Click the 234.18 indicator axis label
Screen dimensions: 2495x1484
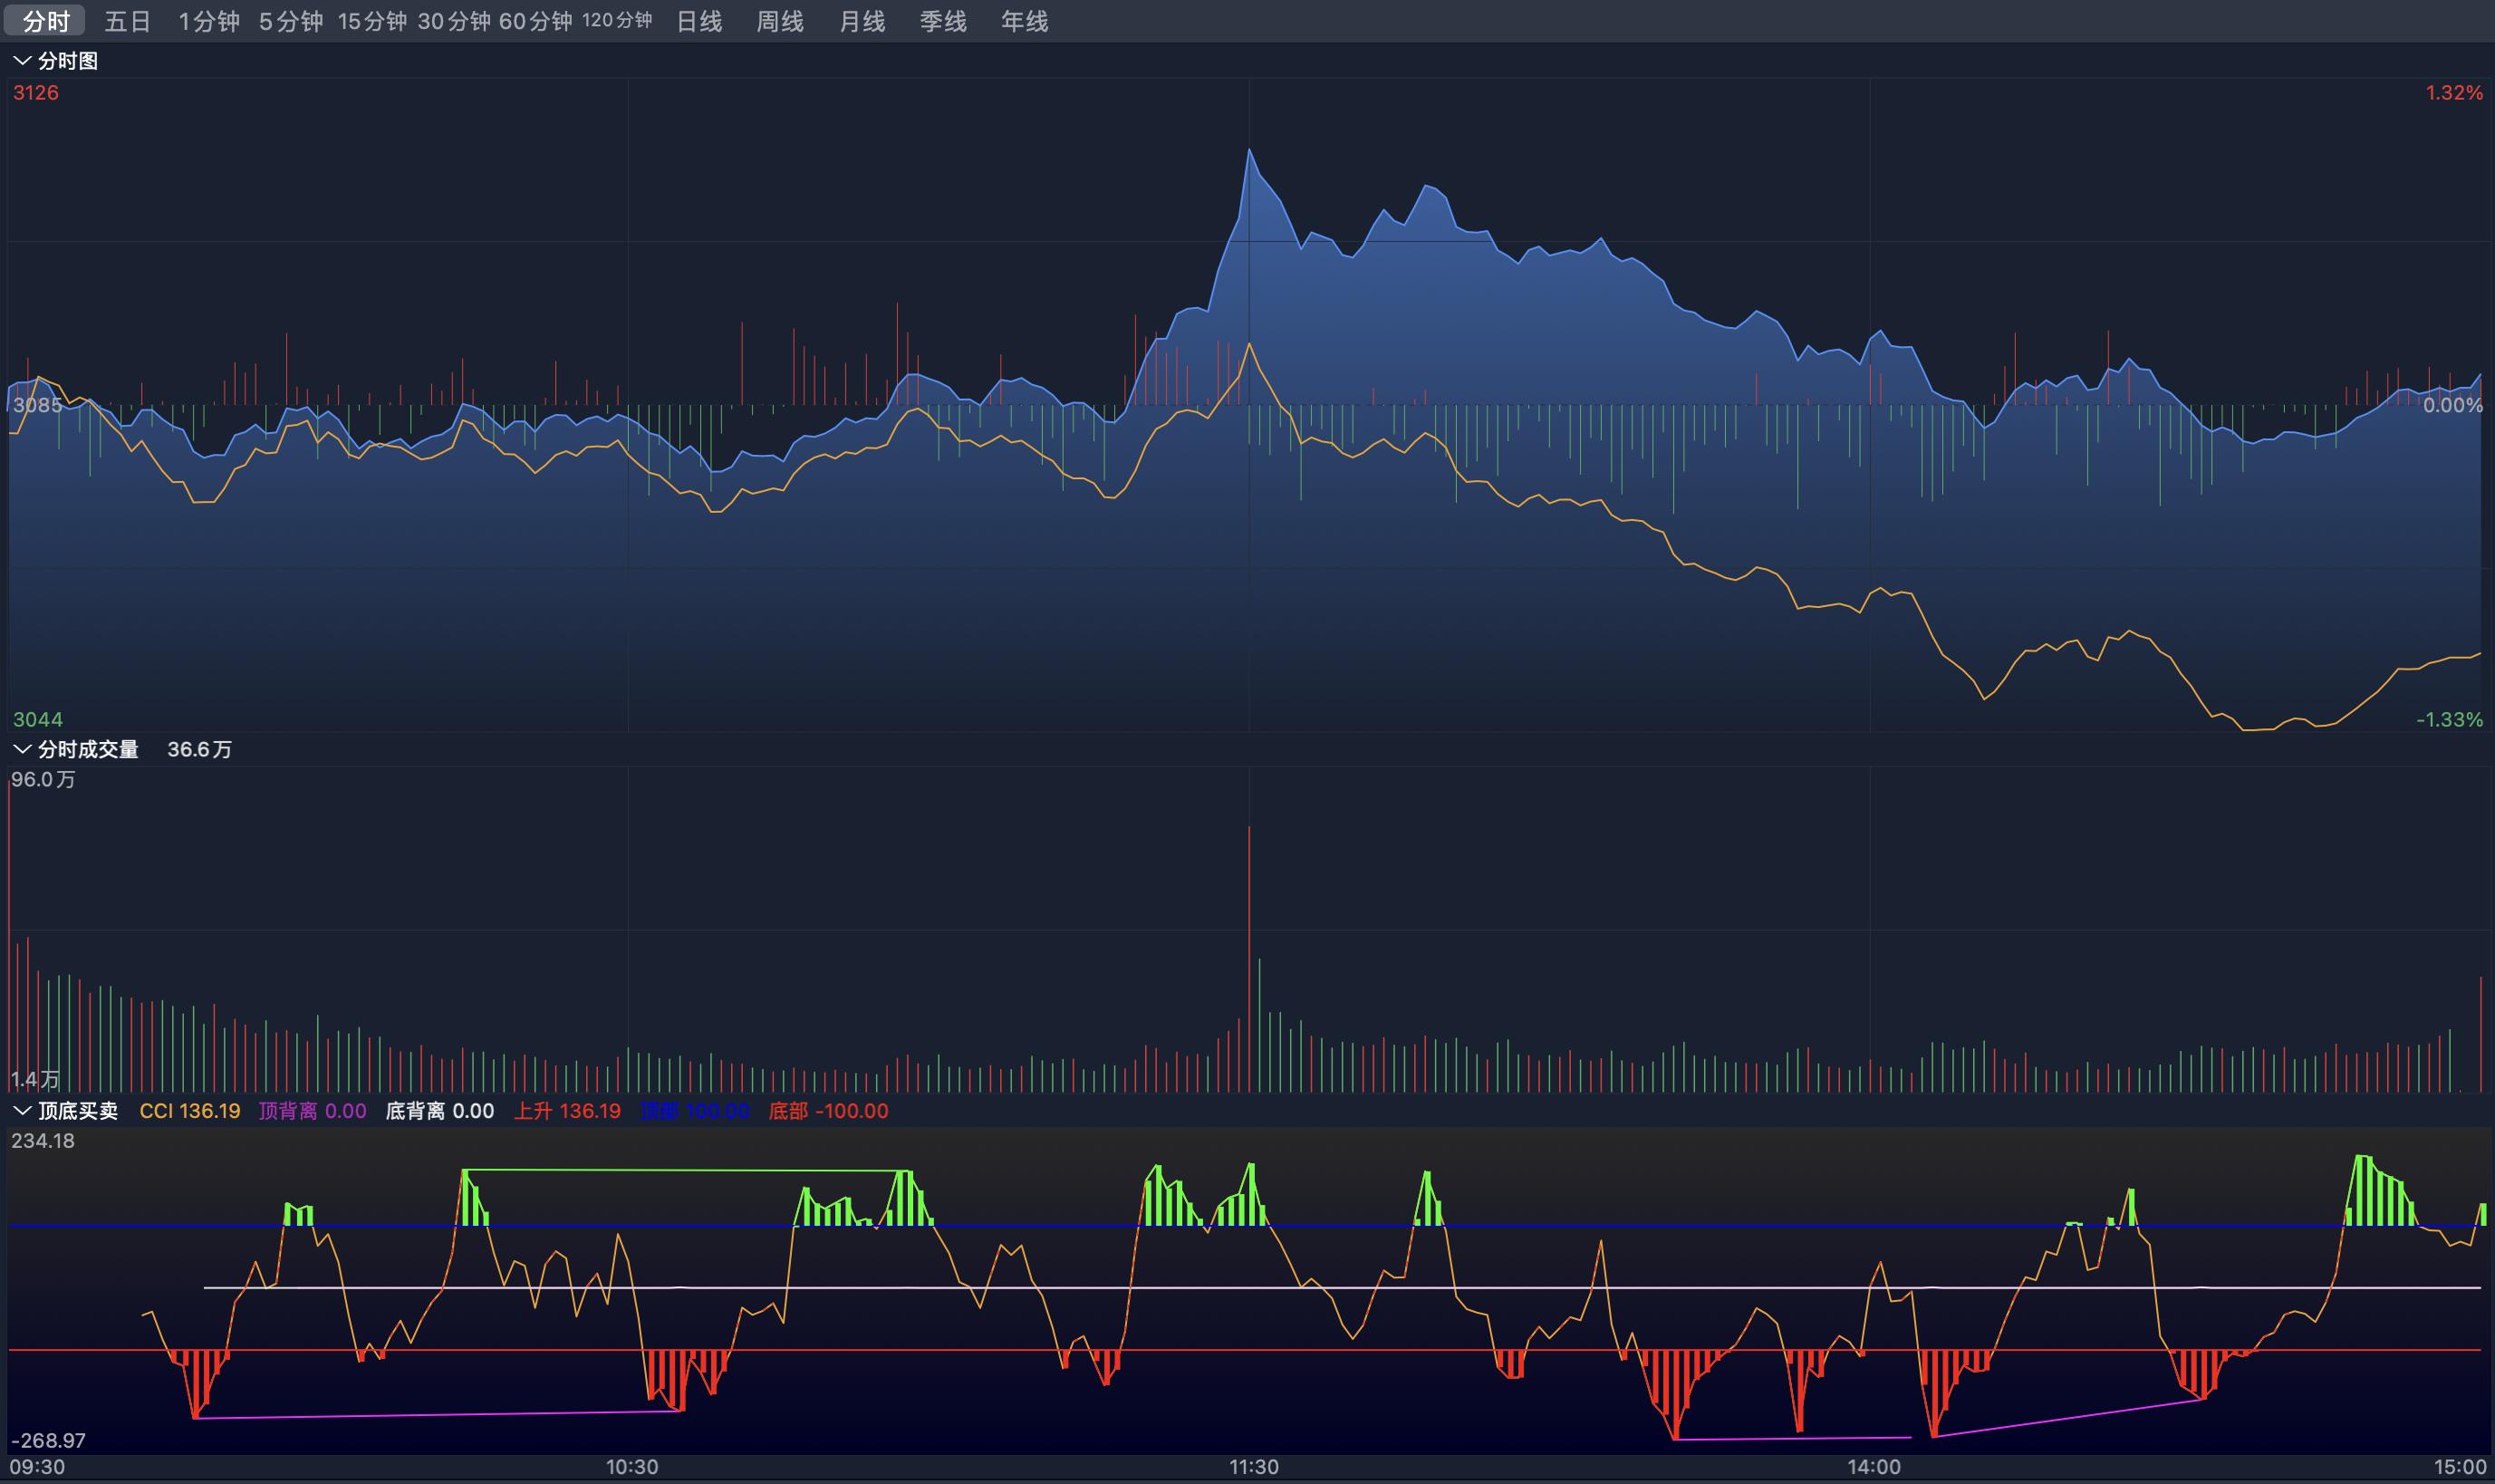(x=43, y=1141)
